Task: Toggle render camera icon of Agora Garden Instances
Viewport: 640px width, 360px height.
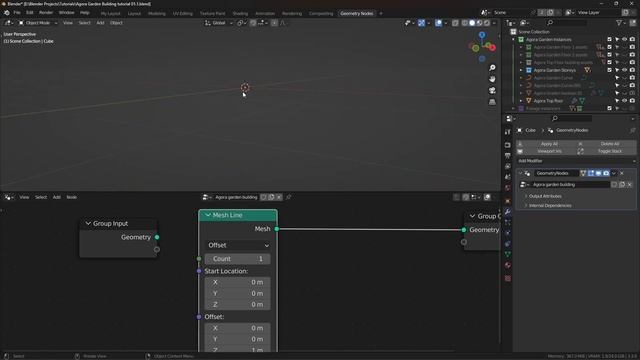Action: [632, 40]
